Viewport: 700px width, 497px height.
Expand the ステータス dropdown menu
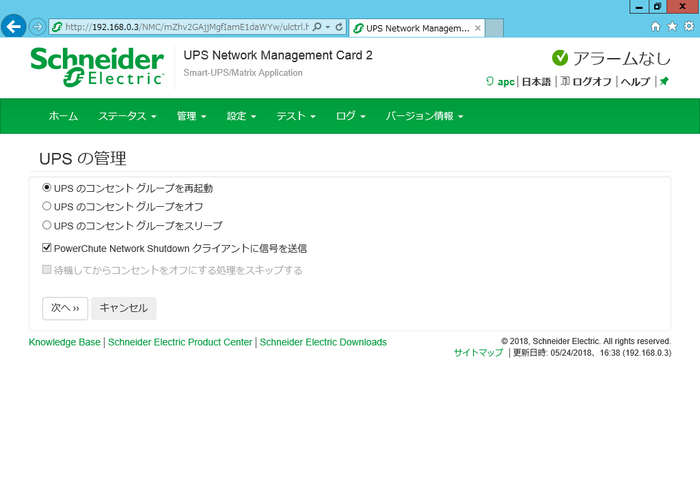[x=127, y=116]
